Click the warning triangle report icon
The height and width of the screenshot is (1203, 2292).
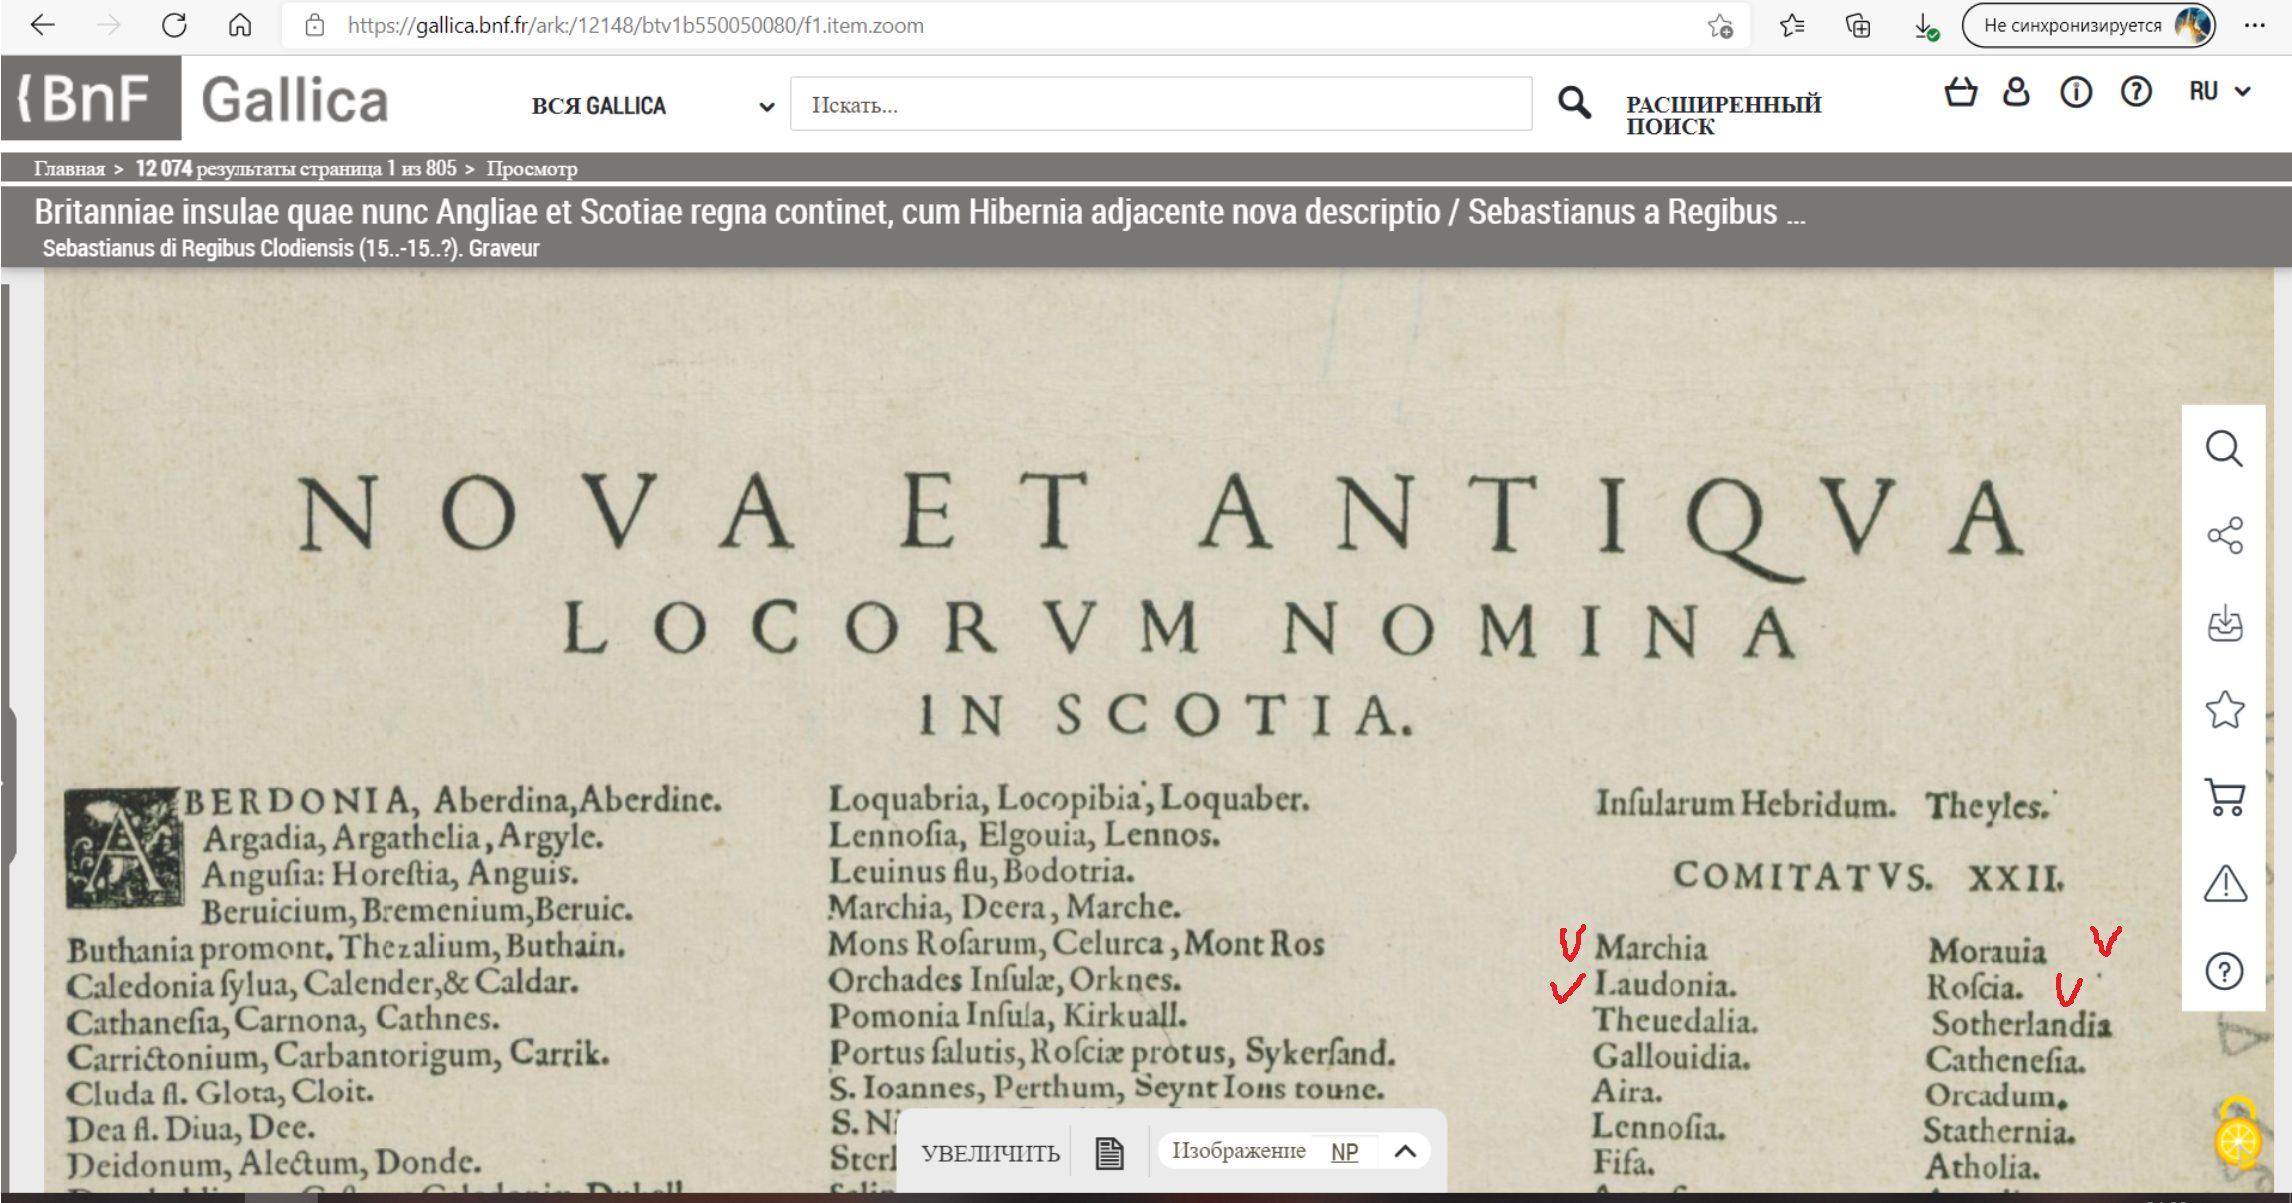pyautogui.click(x=2225, y=884)
